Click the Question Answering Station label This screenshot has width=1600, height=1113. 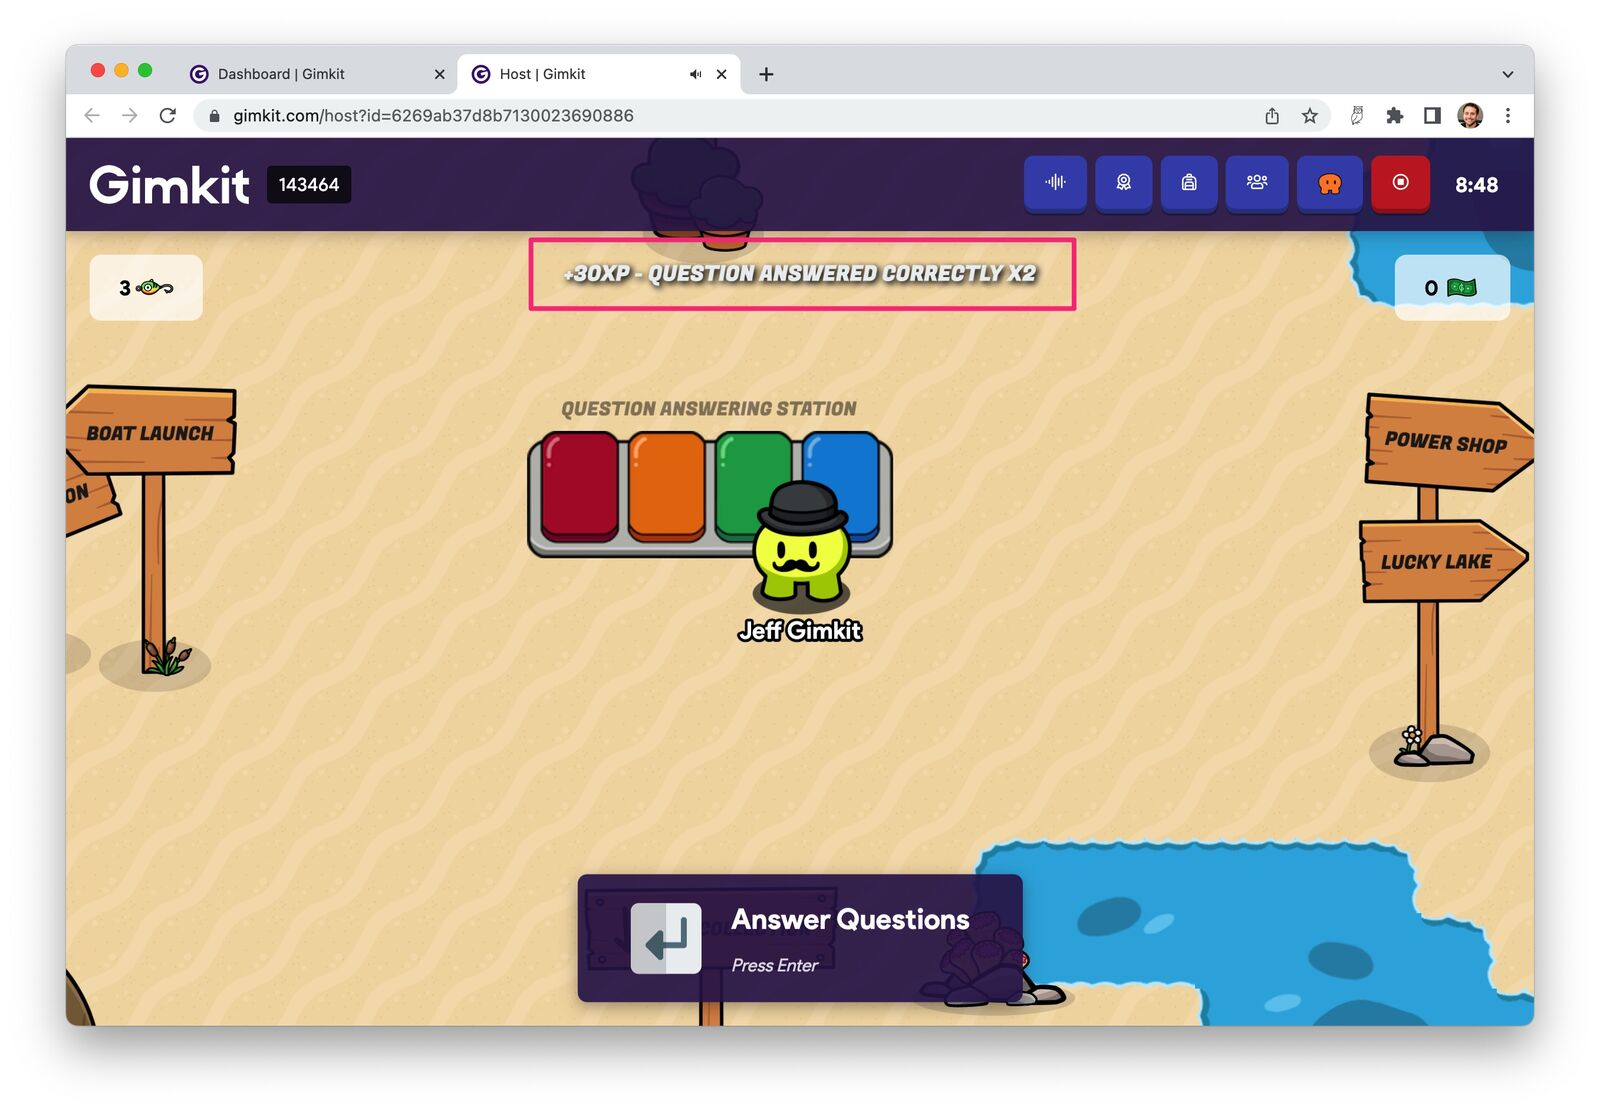click(709, 409)
